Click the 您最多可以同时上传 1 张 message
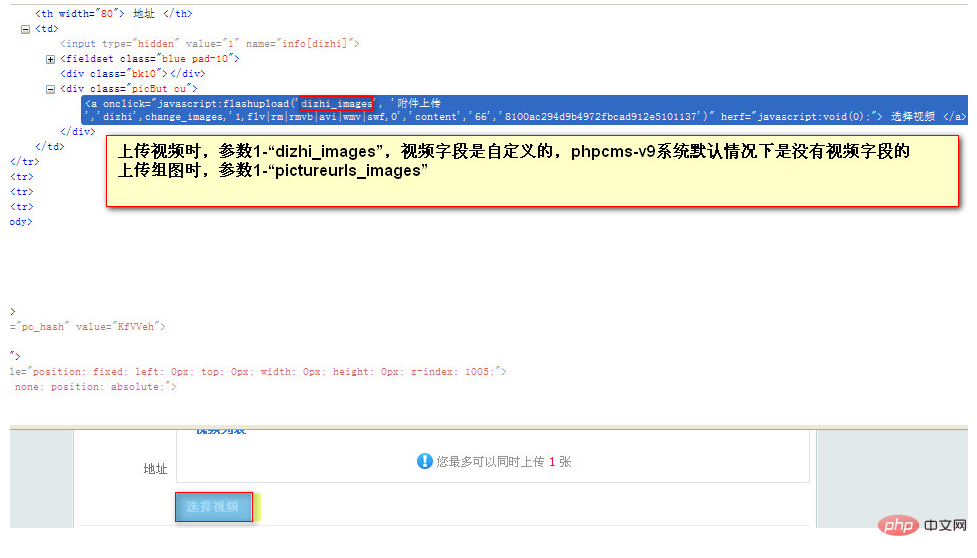The height and width of the screenshot is (558, 977). (503, 461)
